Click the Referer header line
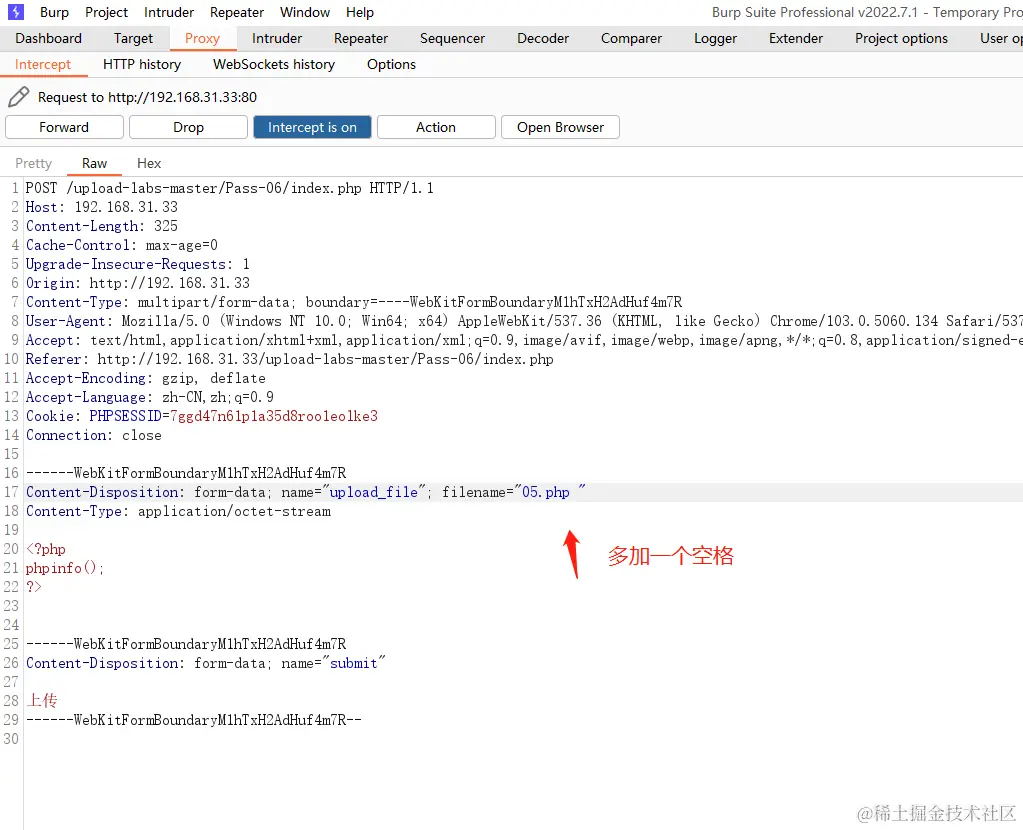Viewport: 1023px width, 830px height. pyautogui.click(x=289, y=359)
